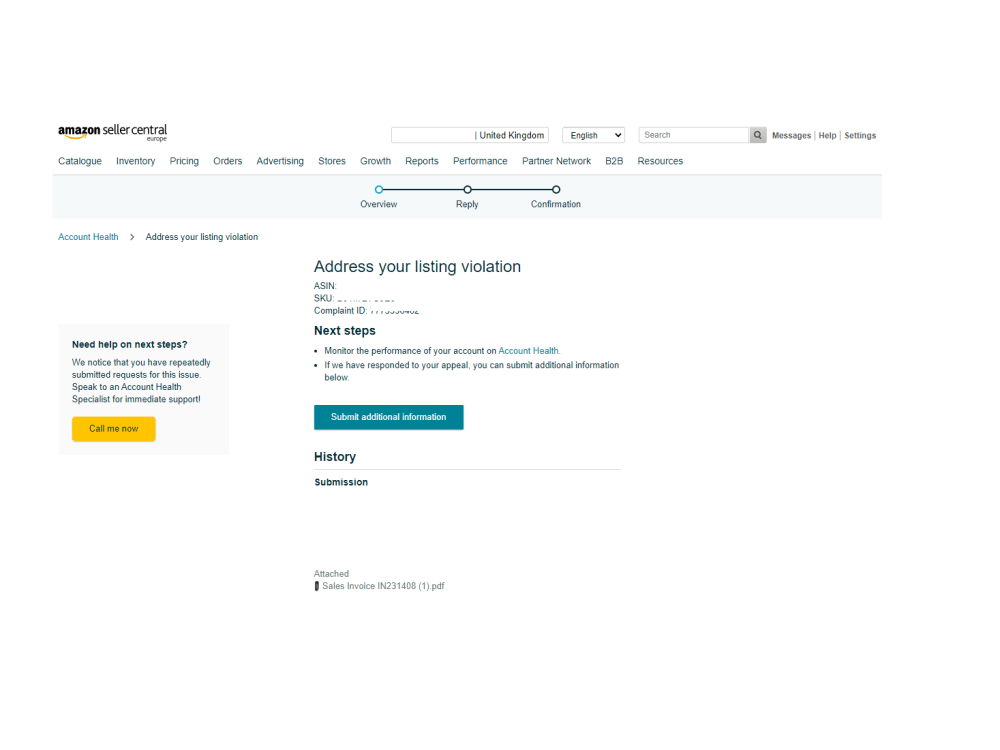Click the PDF attachment file icon
The image size is (1000, 750).
pos(316,586)
